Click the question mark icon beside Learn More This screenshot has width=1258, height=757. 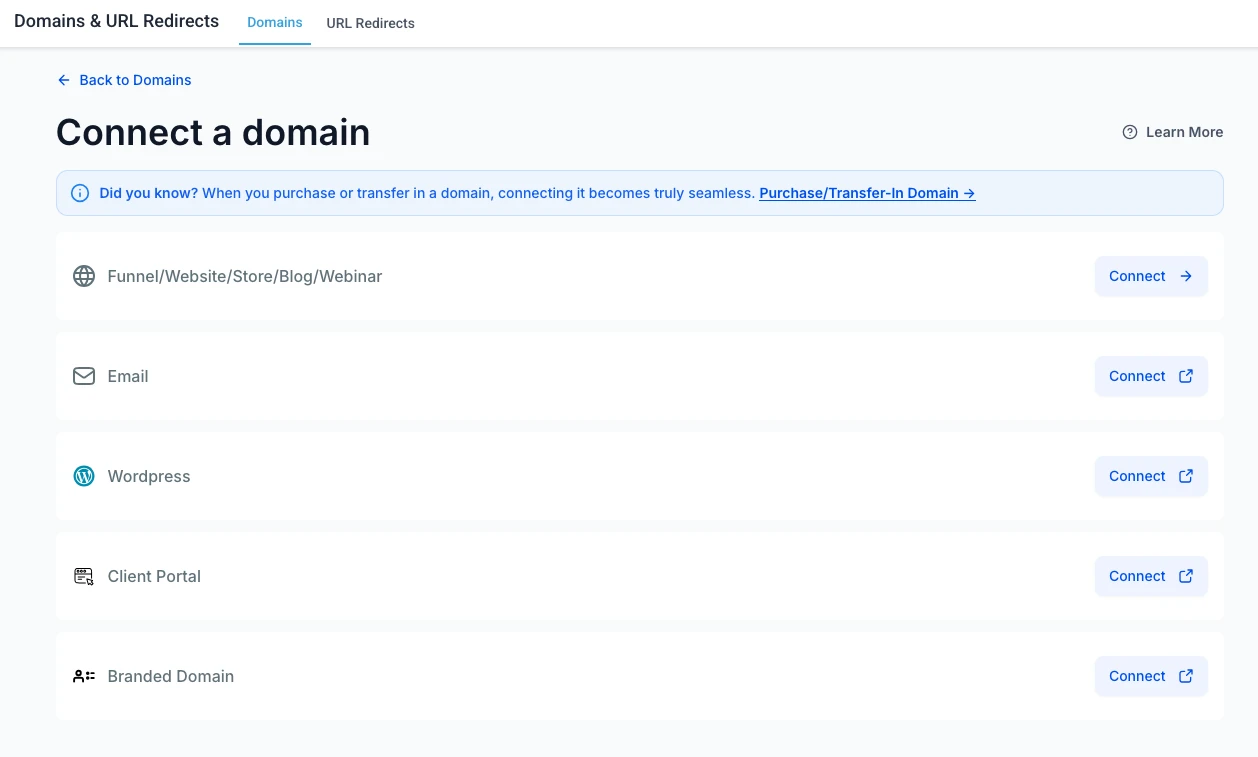tap(1130, 132)
